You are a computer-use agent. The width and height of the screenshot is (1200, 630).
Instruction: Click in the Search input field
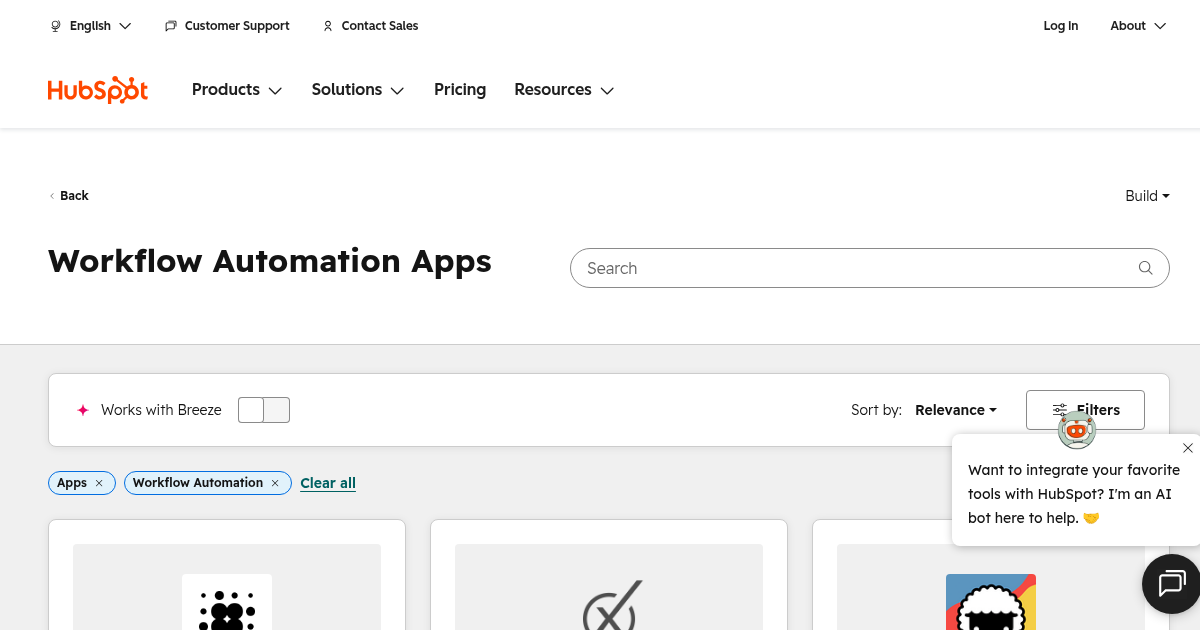[x=869, y=268]
